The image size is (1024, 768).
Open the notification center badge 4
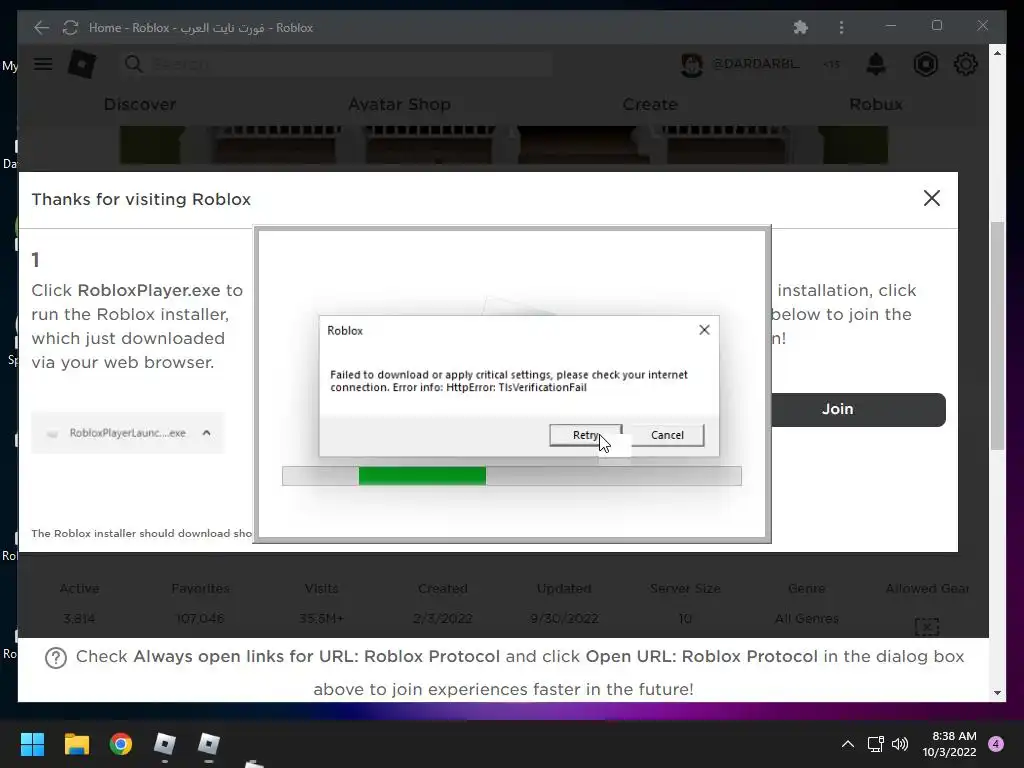[x=996, y=744]
